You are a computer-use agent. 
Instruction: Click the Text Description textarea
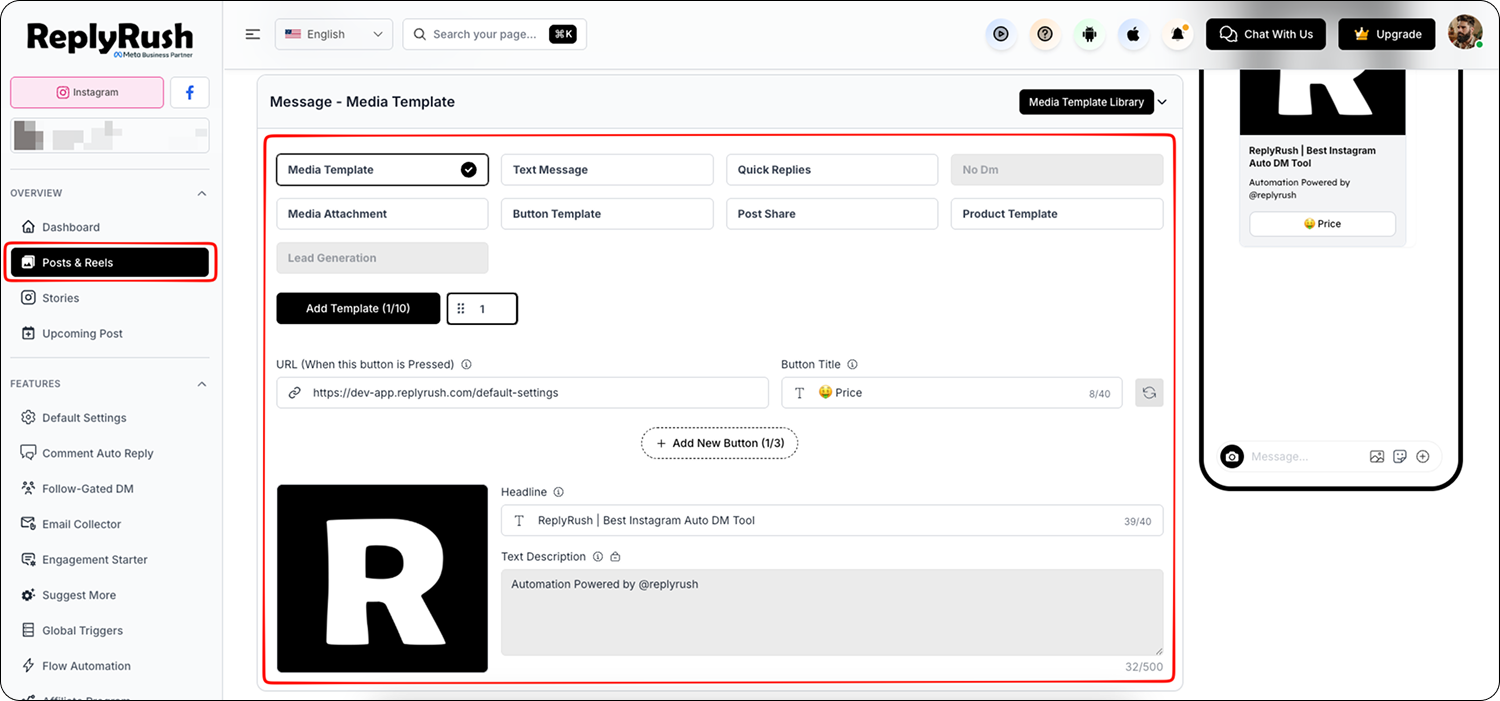832,613
